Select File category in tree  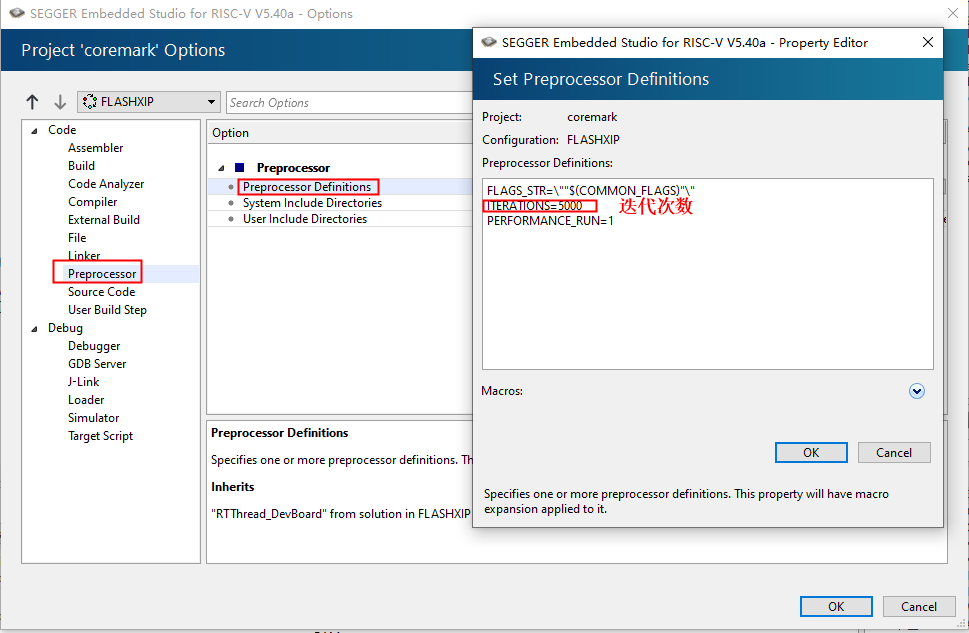pos(77,237)
